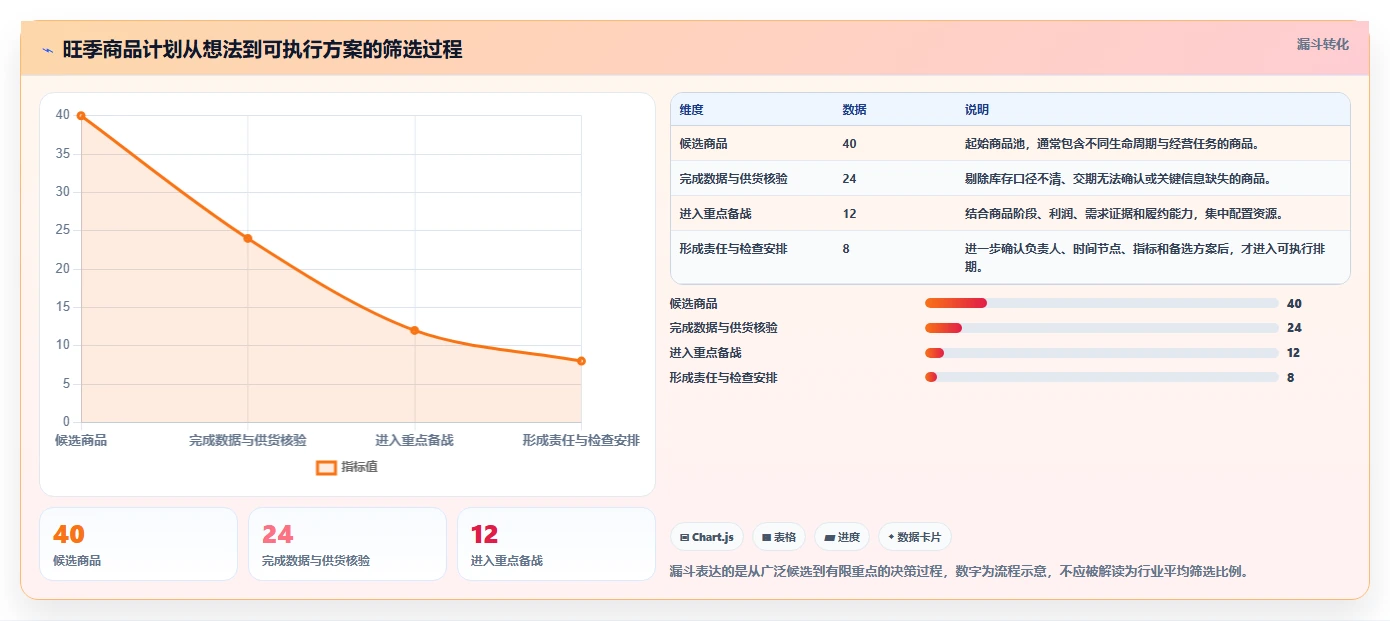The height and width of the screenshot is (621, 1390).
Task: Click the 完成数据与供货核验 progress bar
Action: 1102,328
